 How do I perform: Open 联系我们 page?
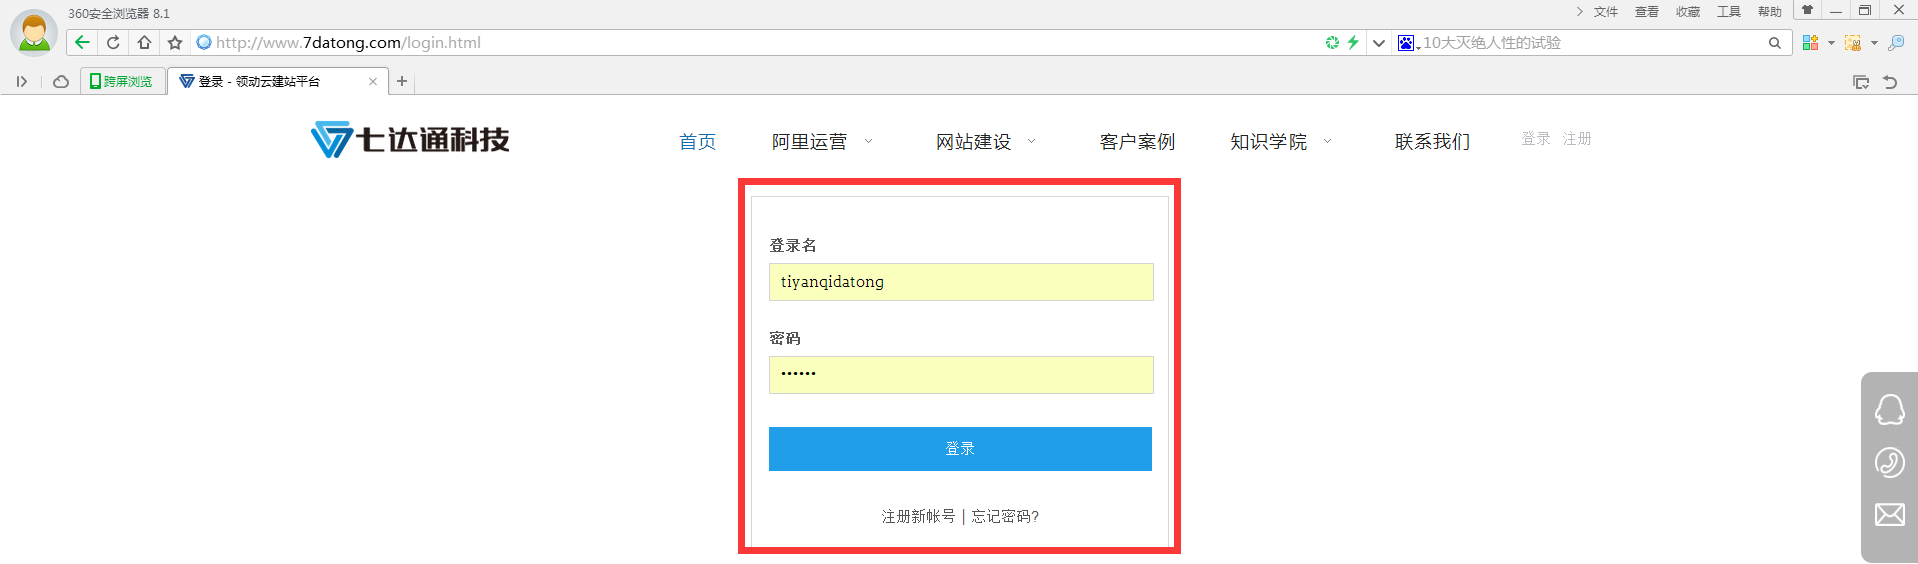tap(1432, 142)
